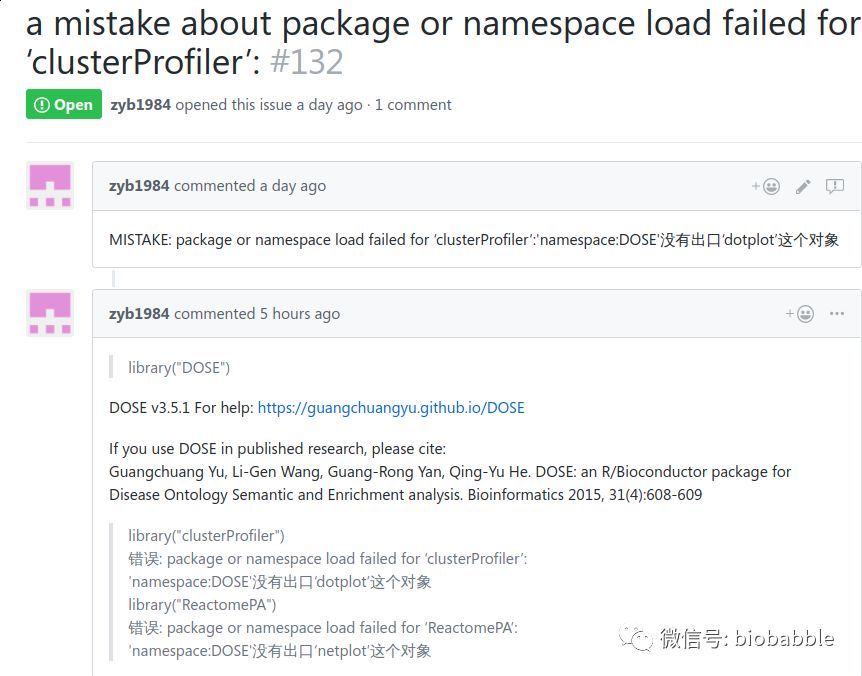Open the three-dot menu on second comment
The image size is (862, 676).
[x=837, y=314]
